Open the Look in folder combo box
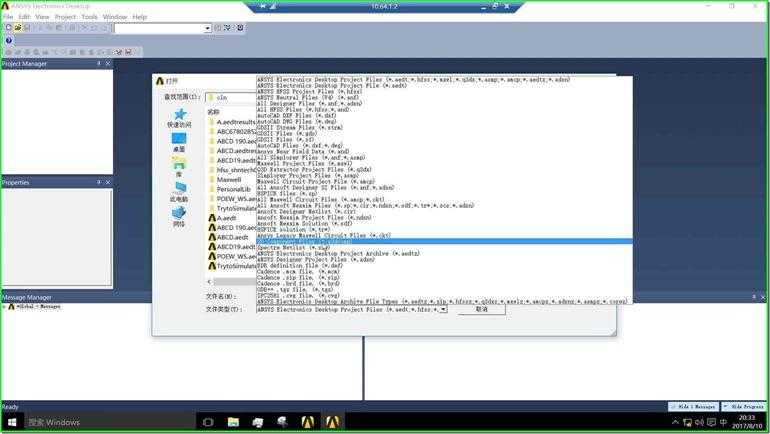Viewport: 770px width, 434px height. (x=231, y=97)
